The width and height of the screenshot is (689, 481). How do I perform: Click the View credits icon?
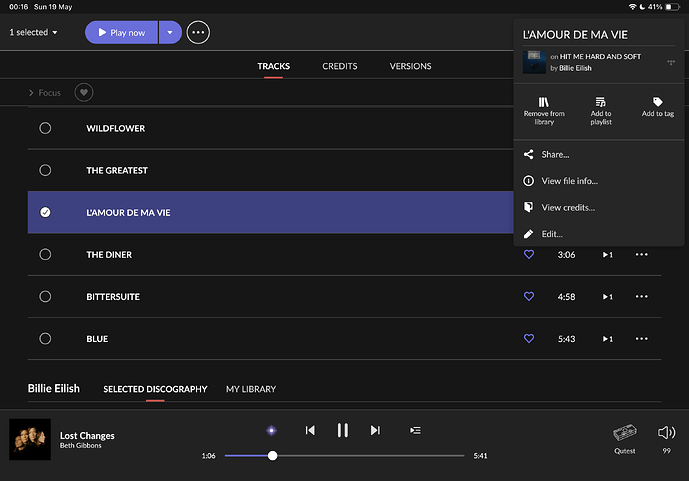529,207
